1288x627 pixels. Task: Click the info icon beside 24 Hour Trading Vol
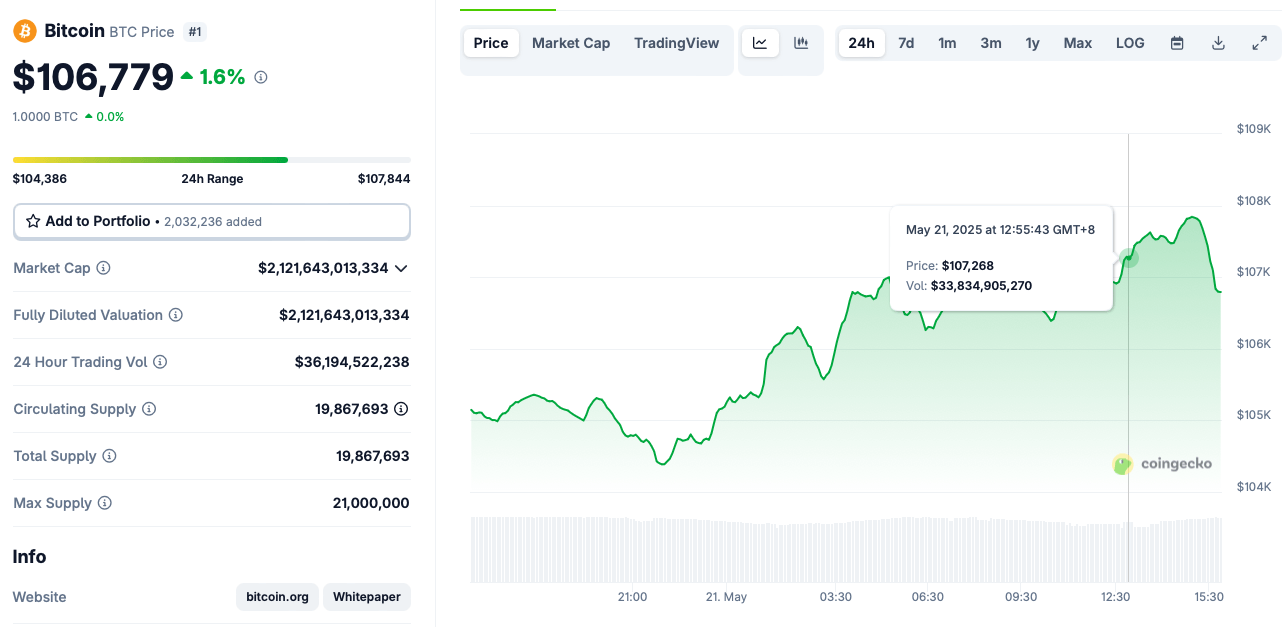point(161,362)
